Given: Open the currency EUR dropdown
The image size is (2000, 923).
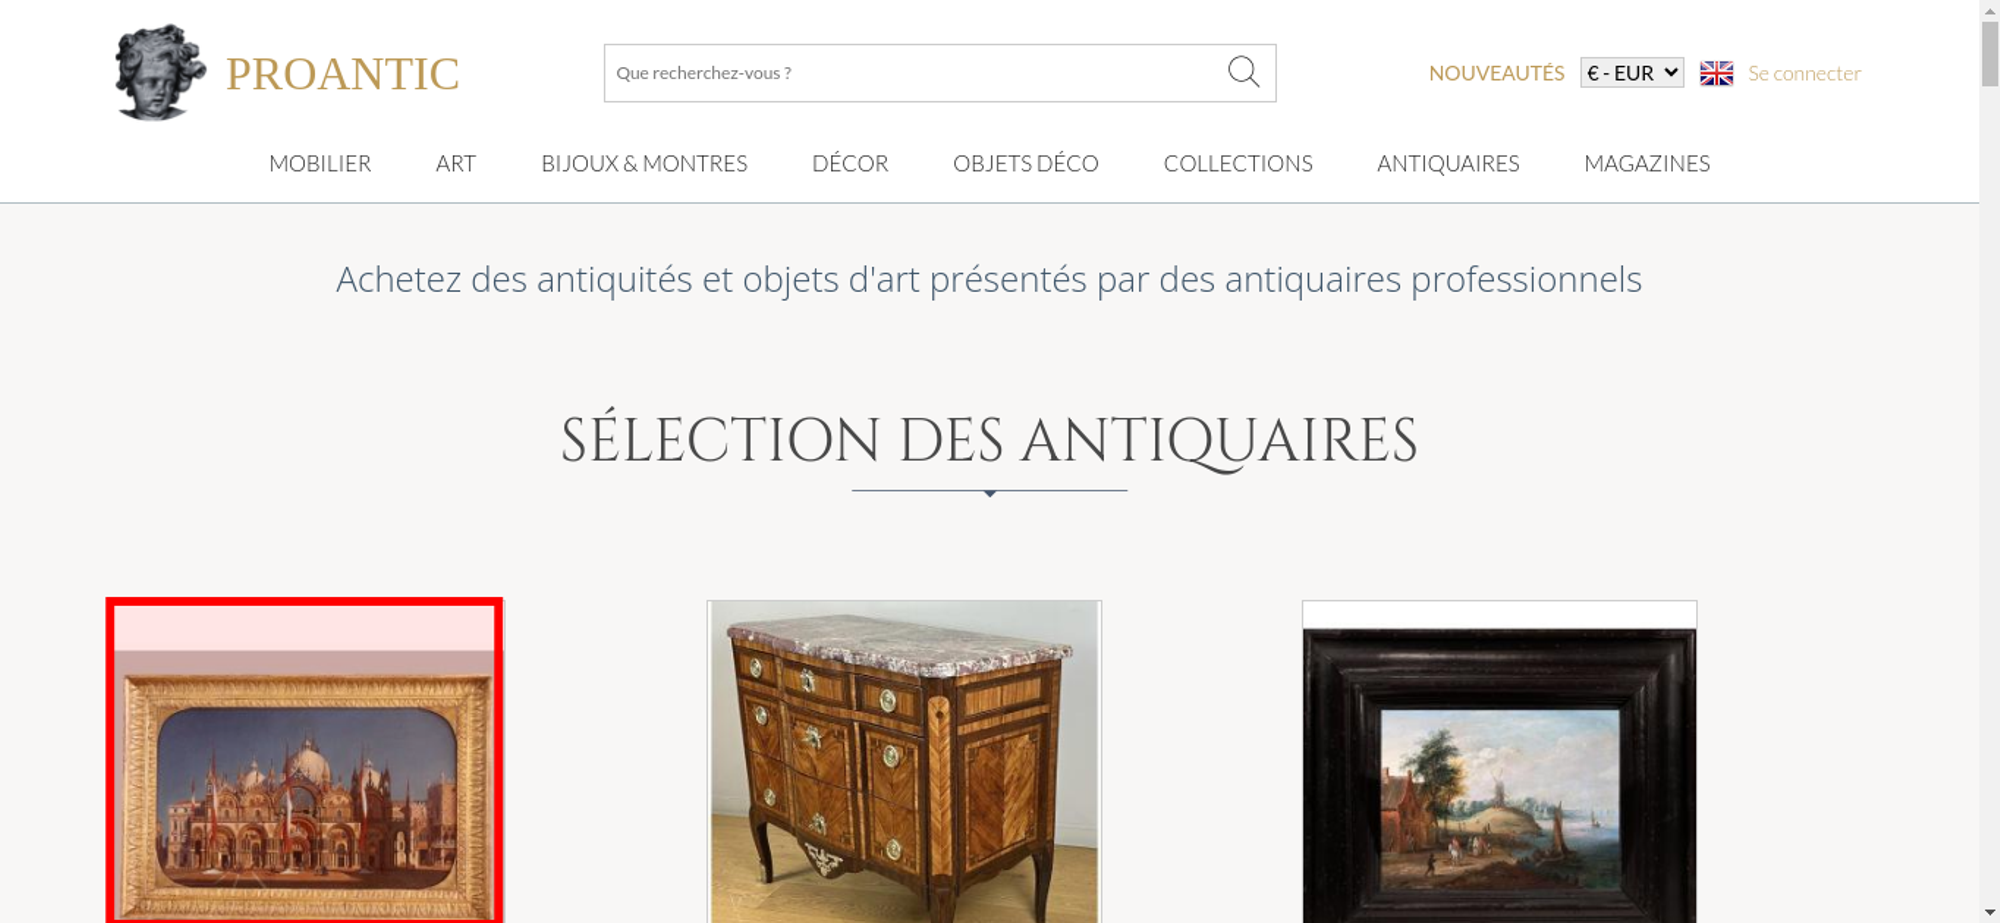Looking at the screenshot, I should pyautogui.click(x=1632, y=73).
